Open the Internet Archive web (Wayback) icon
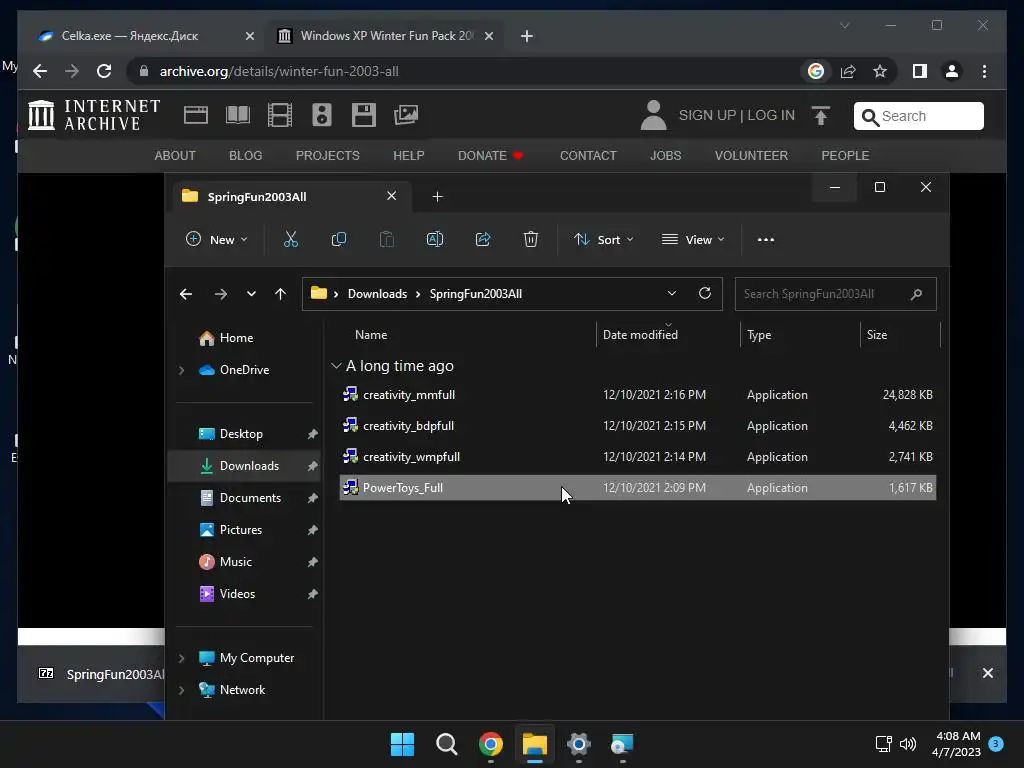 195,115
